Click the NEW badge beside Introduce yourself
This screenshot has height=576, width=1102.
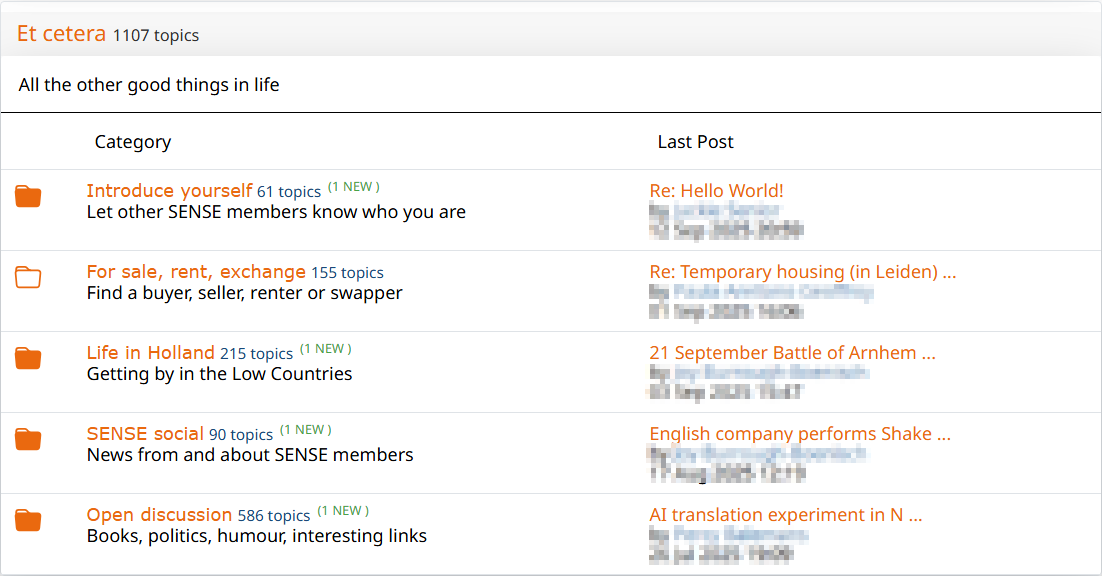point(354,187)
